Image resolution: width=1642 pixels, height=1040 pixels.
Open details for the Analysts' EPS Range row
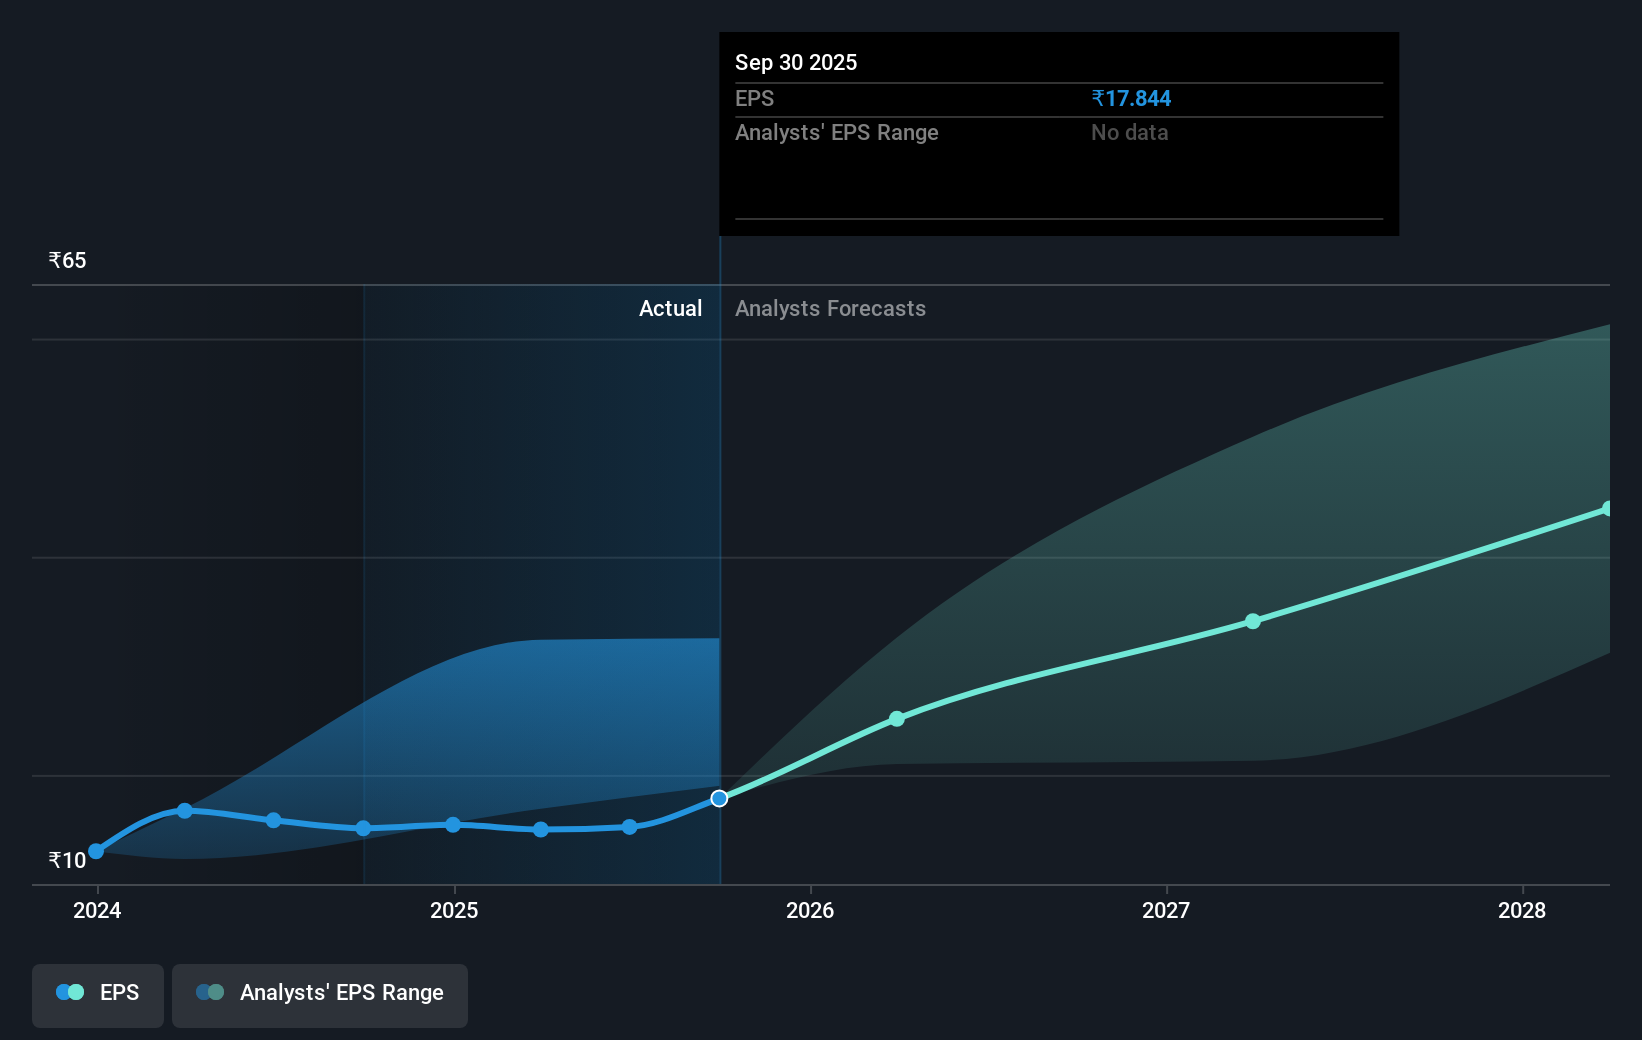pos(836,132)
